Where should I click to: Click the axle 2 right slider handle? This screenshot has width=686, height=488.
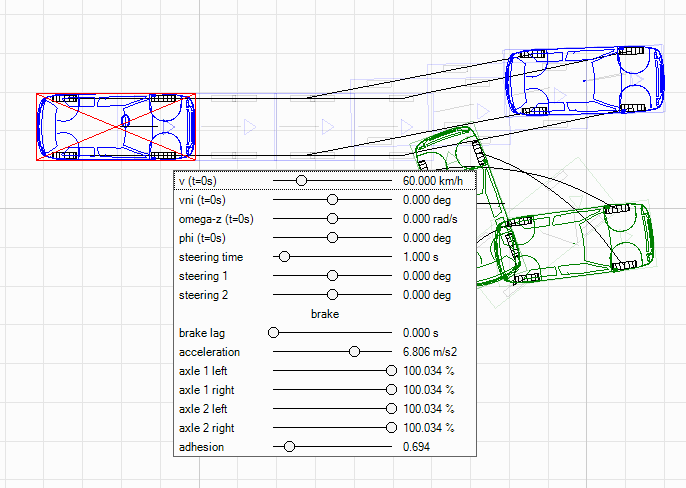392,428
